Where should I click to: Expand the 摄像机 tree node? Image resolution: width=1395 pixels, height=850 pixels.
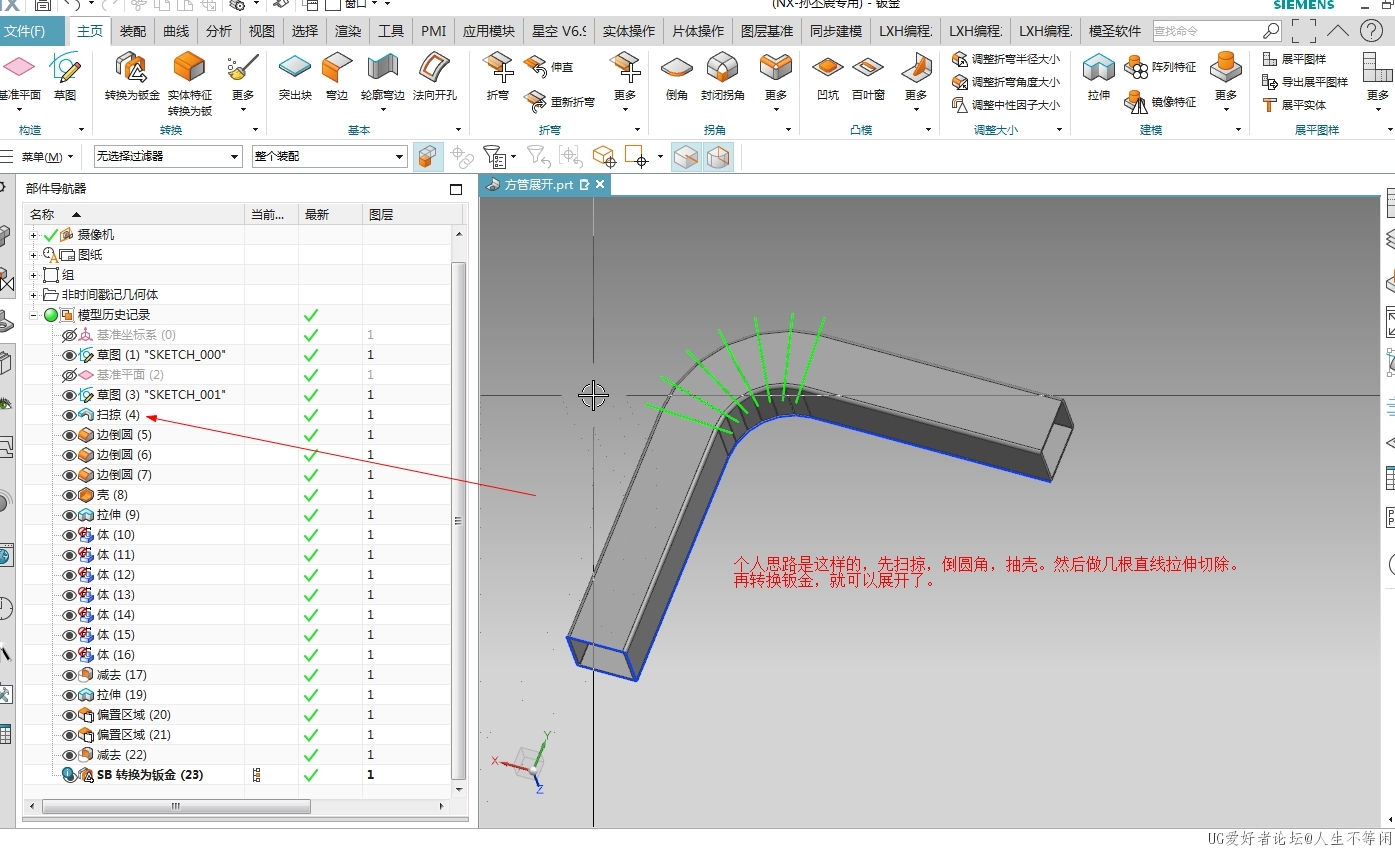click(x=33, y=235)
